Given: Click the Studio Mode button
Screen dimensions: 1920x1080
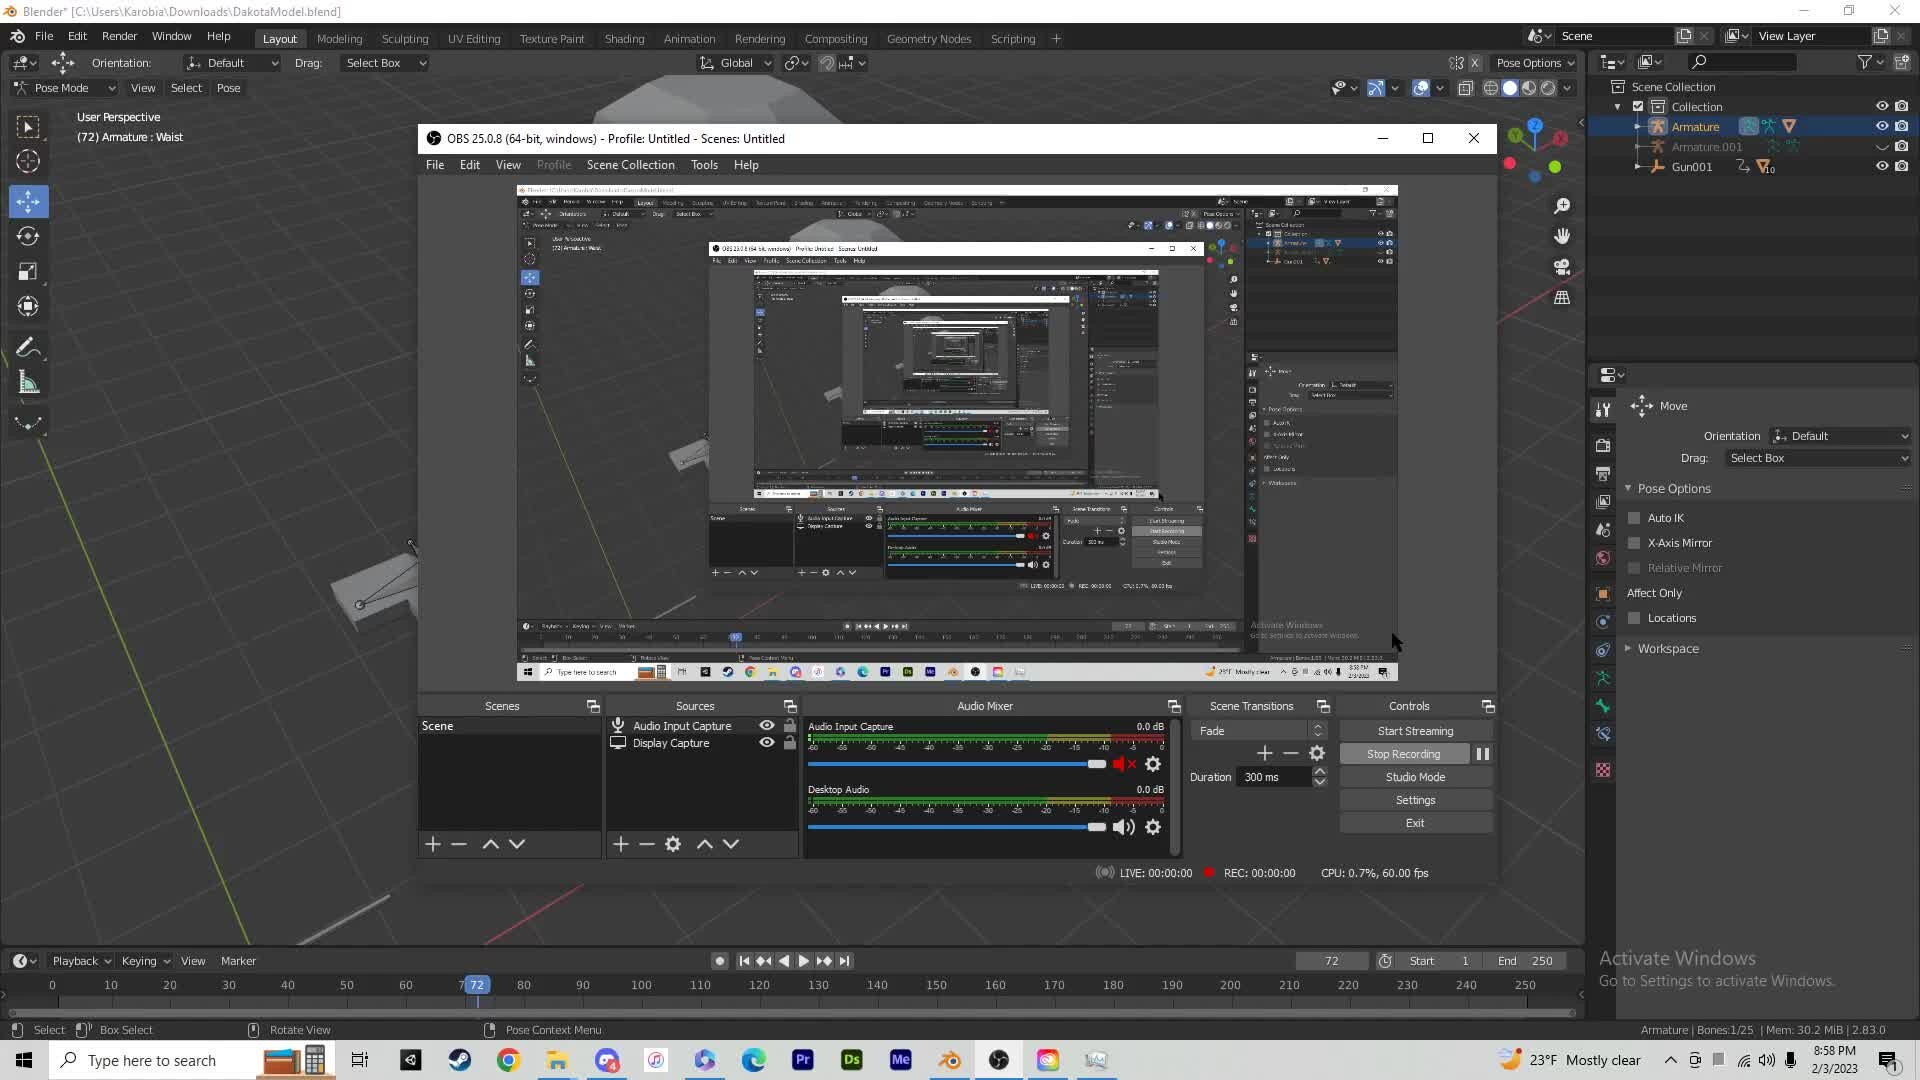Looking at the screenshot, I should 1415,777.
